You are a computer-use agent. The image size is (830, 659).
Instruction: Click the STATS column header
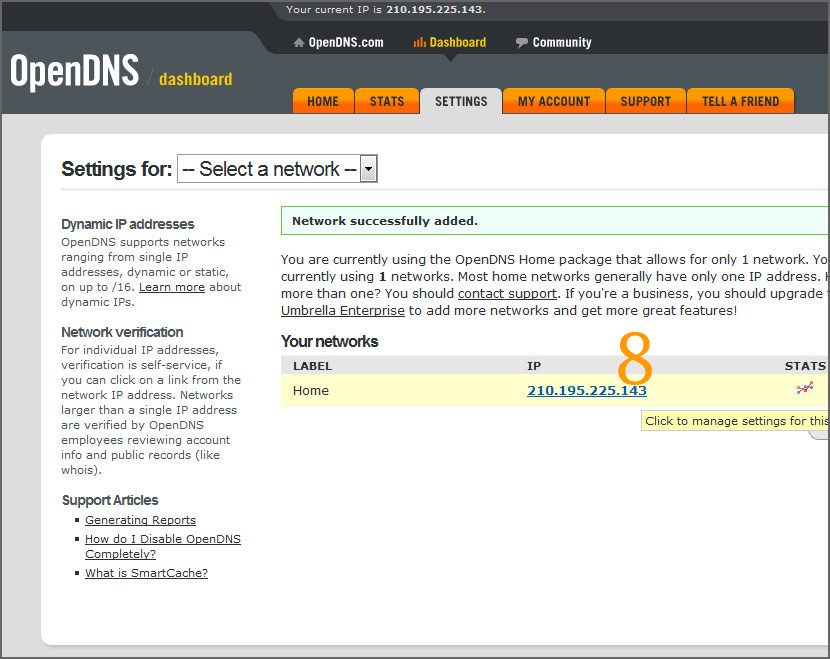click(805, 366)
